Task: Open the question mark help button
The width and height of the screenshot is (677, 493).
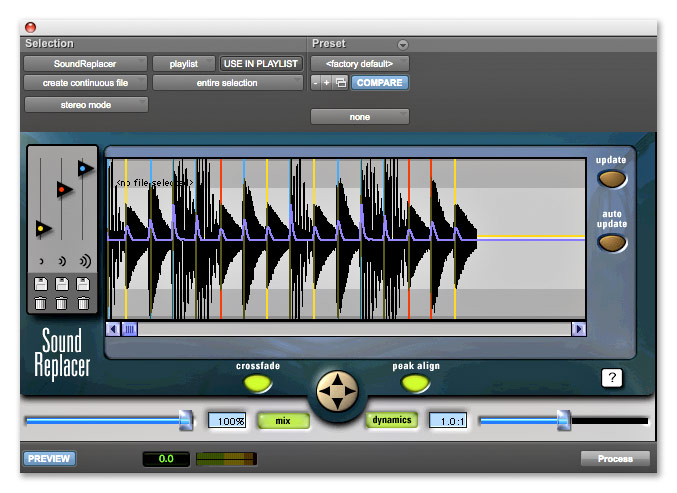Action: pos(612,377)
